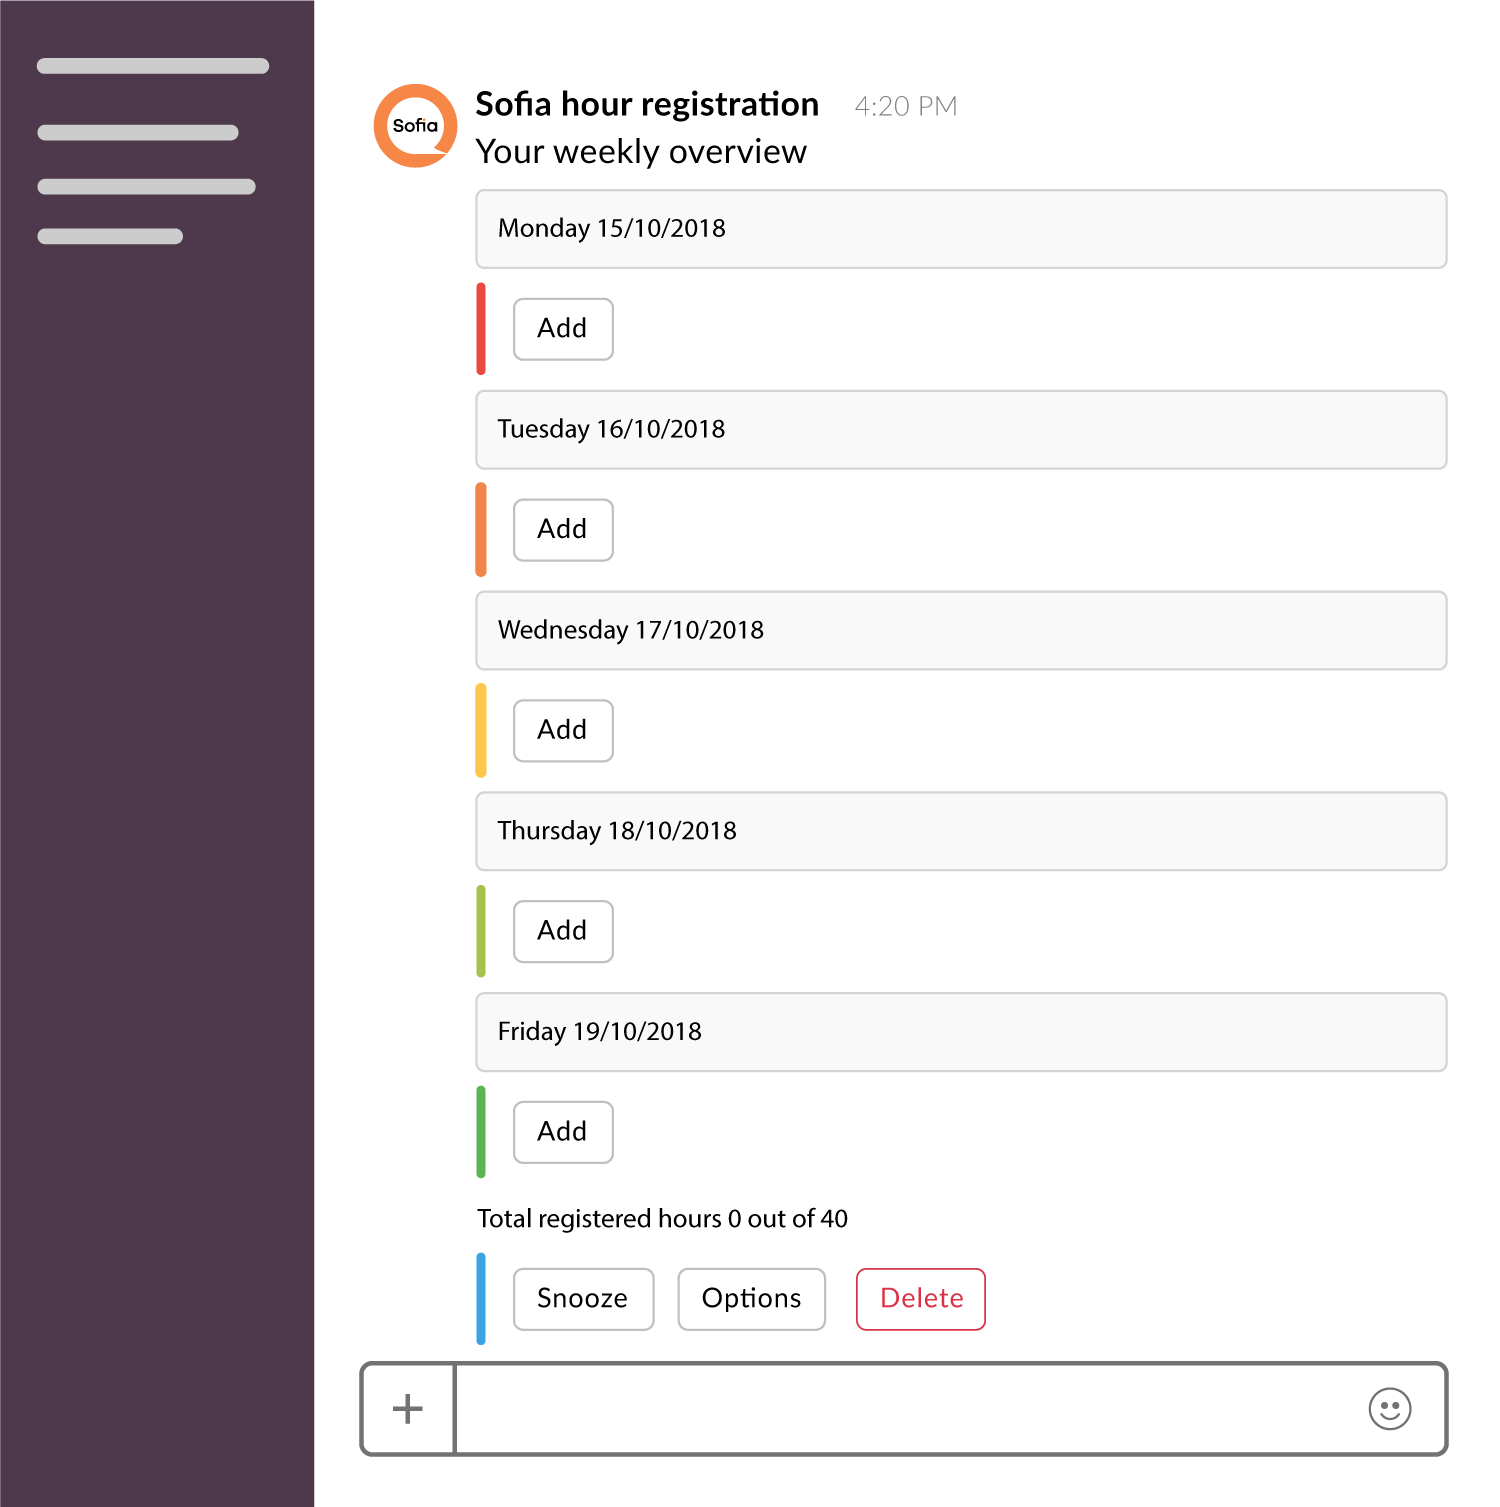Image resolution: width=1500 pixels, height=1507 pixels.
Task: Select the third sidebar placeholder item
Action: pos(146,186)
